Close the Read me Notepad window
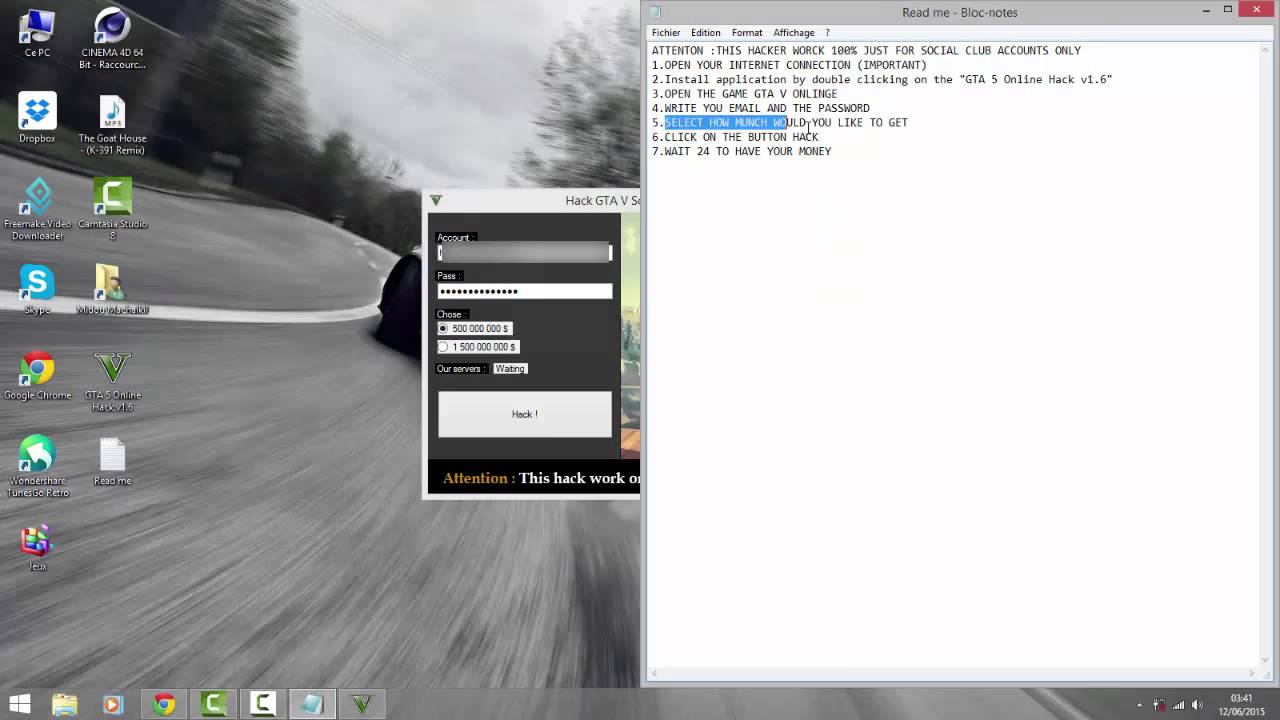The image size is (1280, 720). [1257, 10]
